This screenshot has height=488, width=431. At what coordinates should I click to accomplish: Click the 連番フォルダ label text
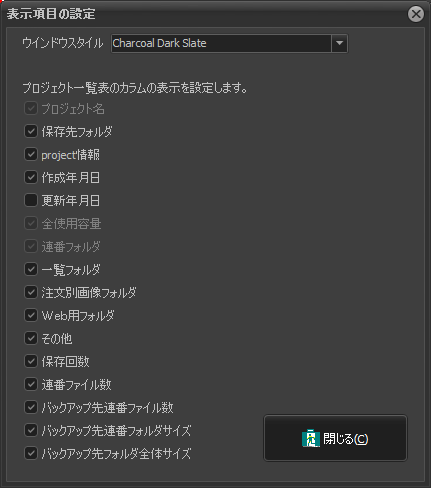pos(71,247)
